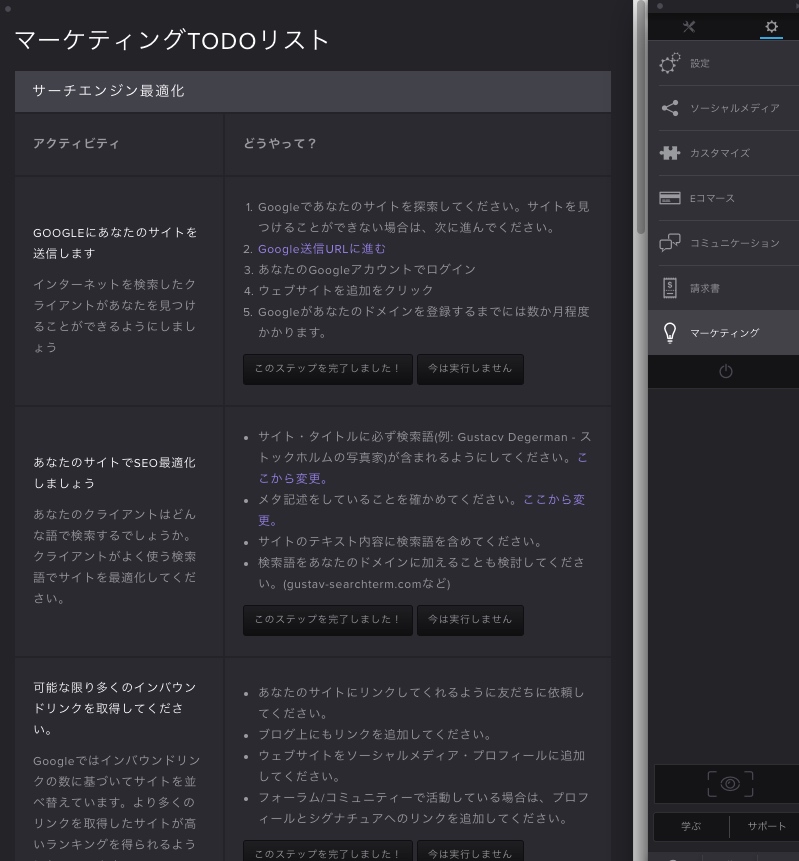The image size is (799, 861).
Task: Open the Google送信URLに進む link
Action: tap(322, 249)
